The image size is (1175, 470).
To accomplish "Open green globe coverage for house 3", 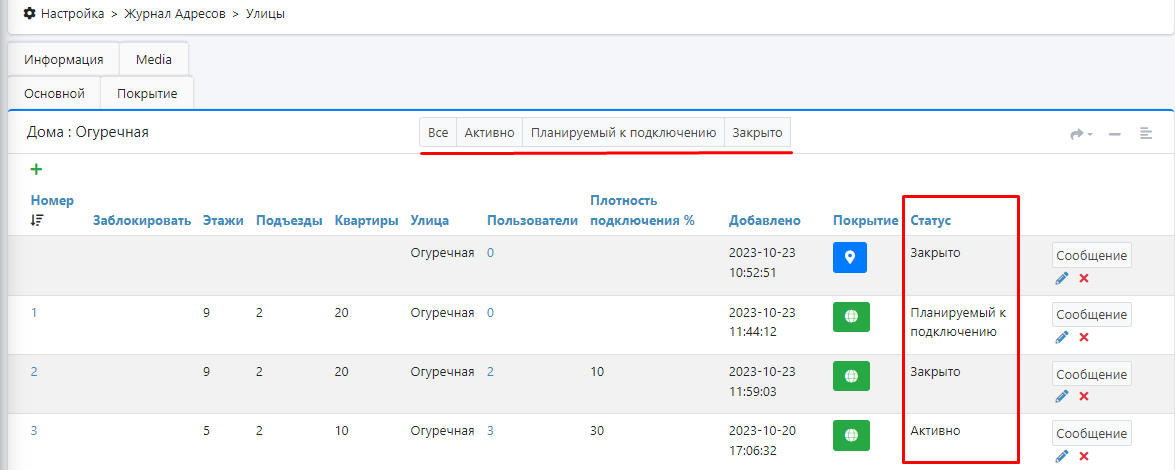I will click(x=850, y=435).
